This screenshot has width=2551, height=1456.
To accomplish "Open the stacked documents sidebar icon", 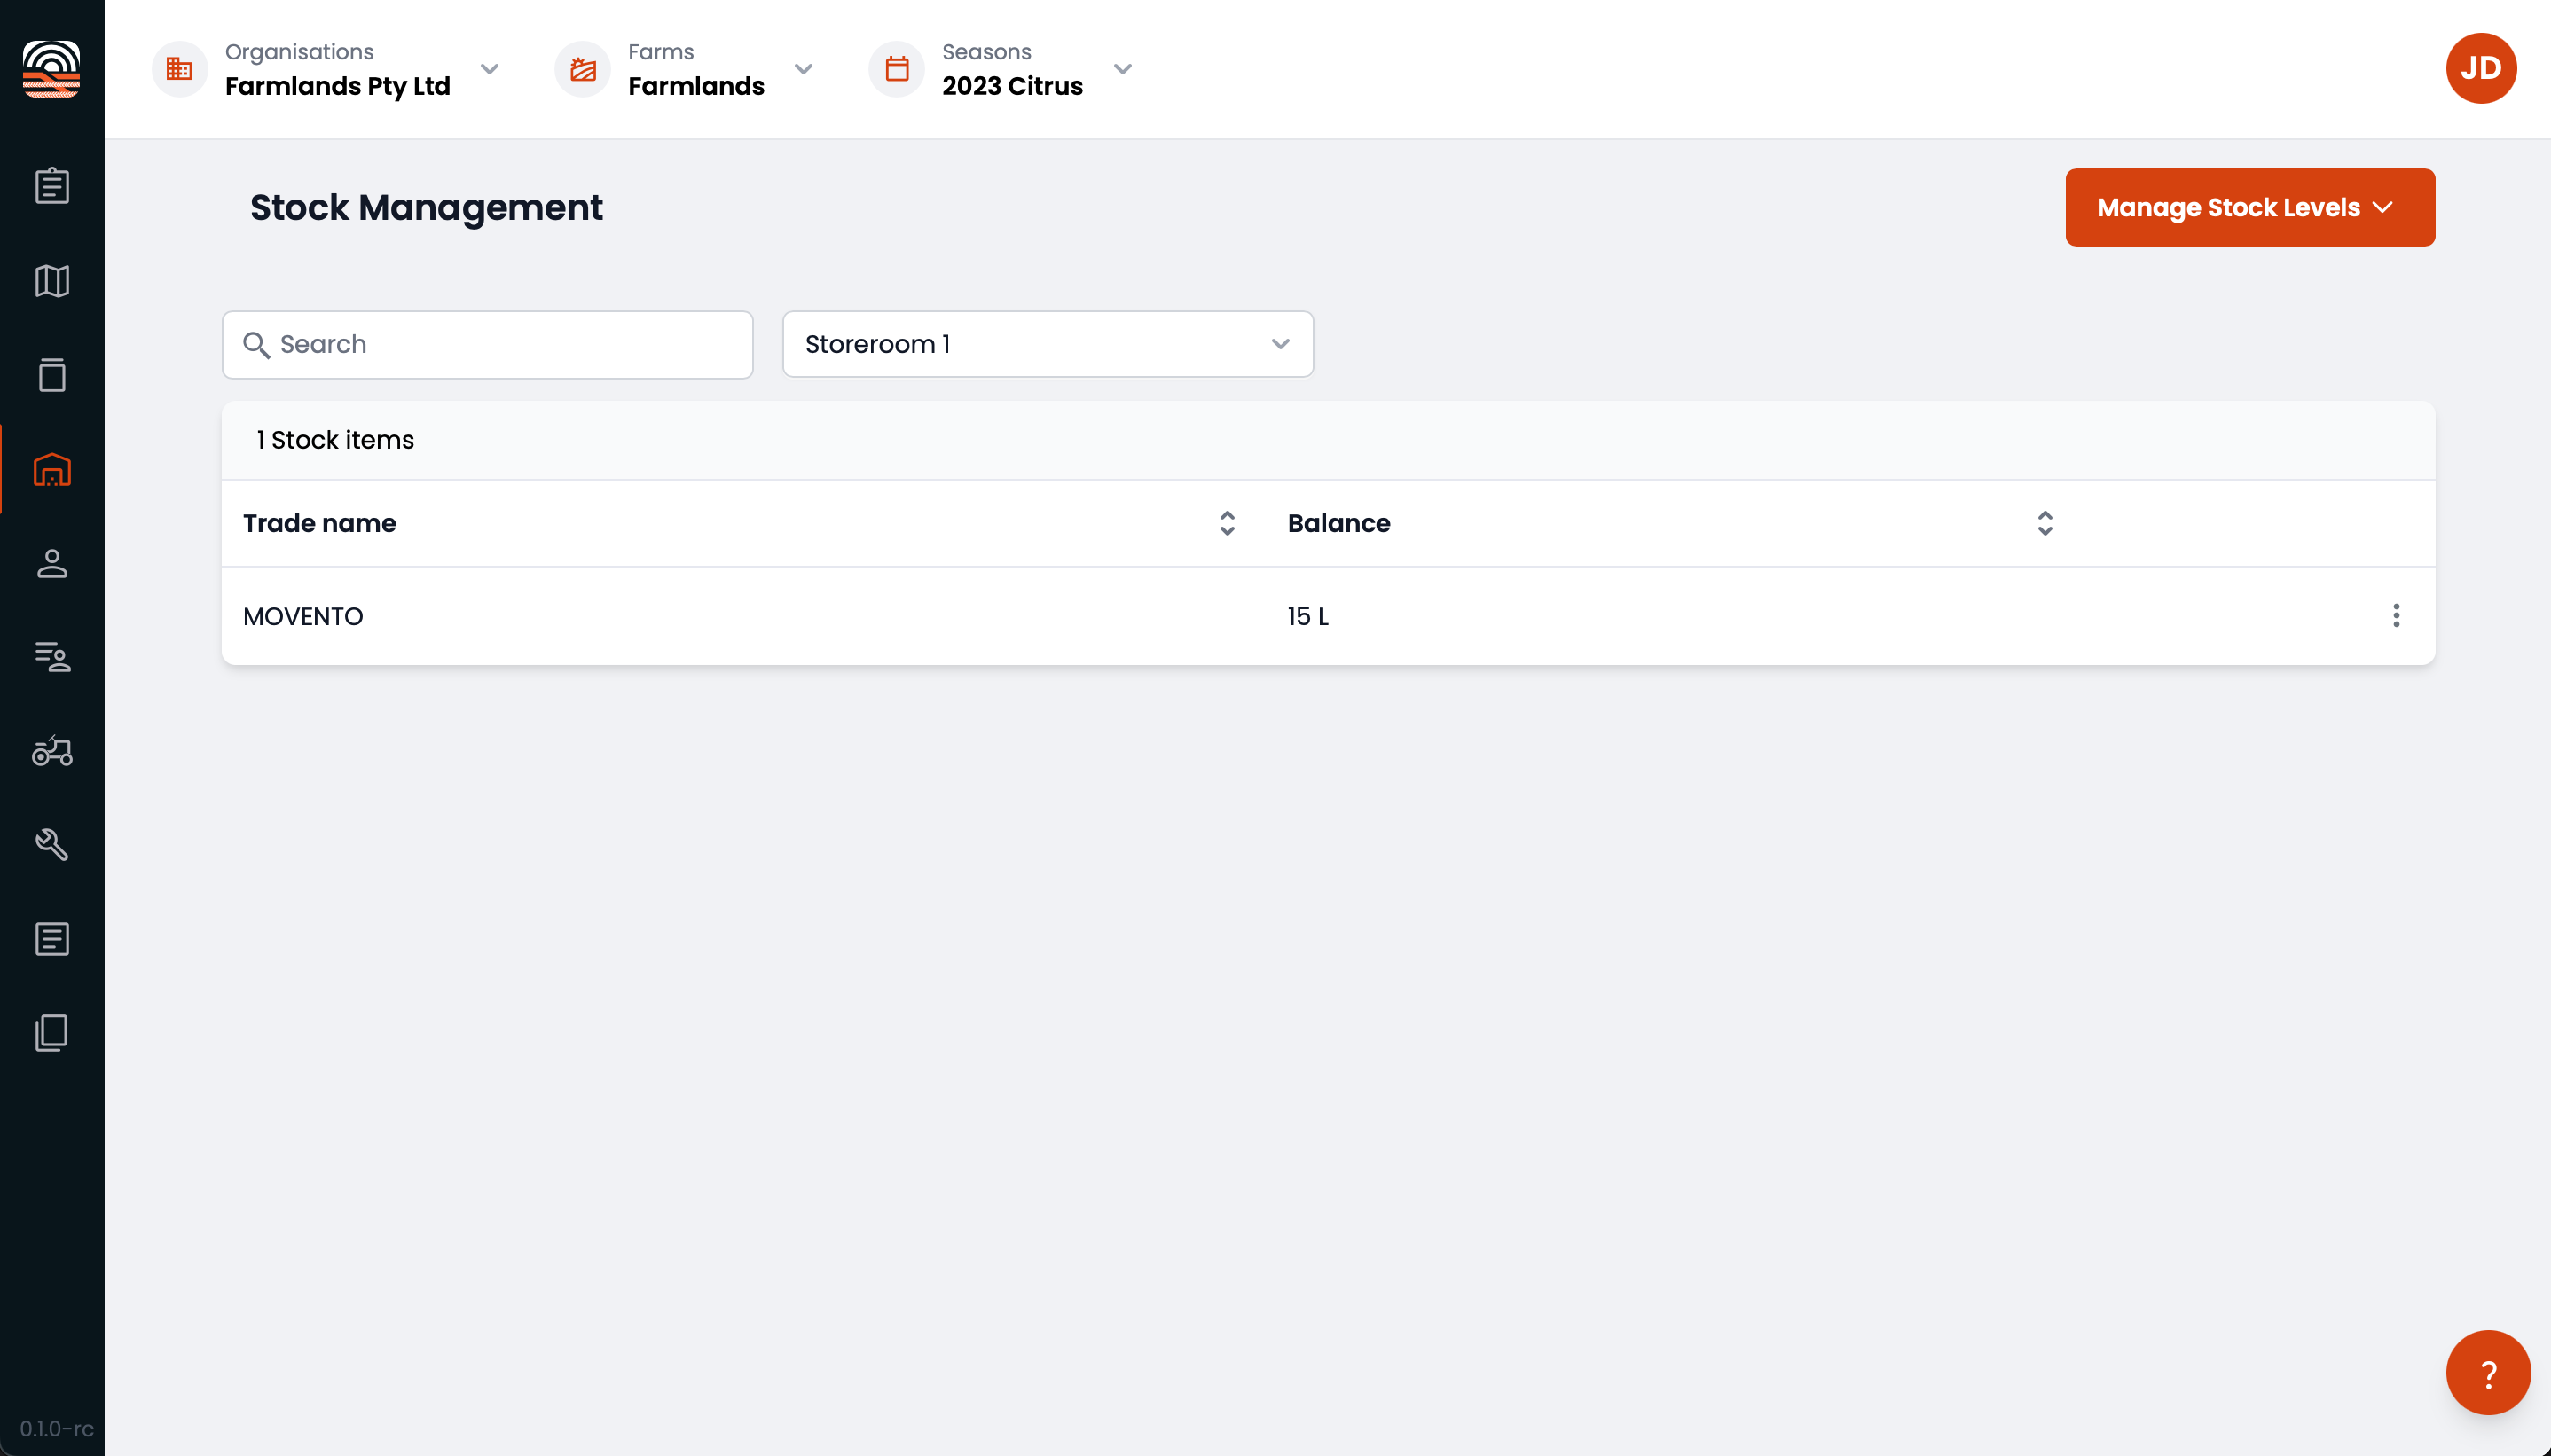I will point(52,1033).
